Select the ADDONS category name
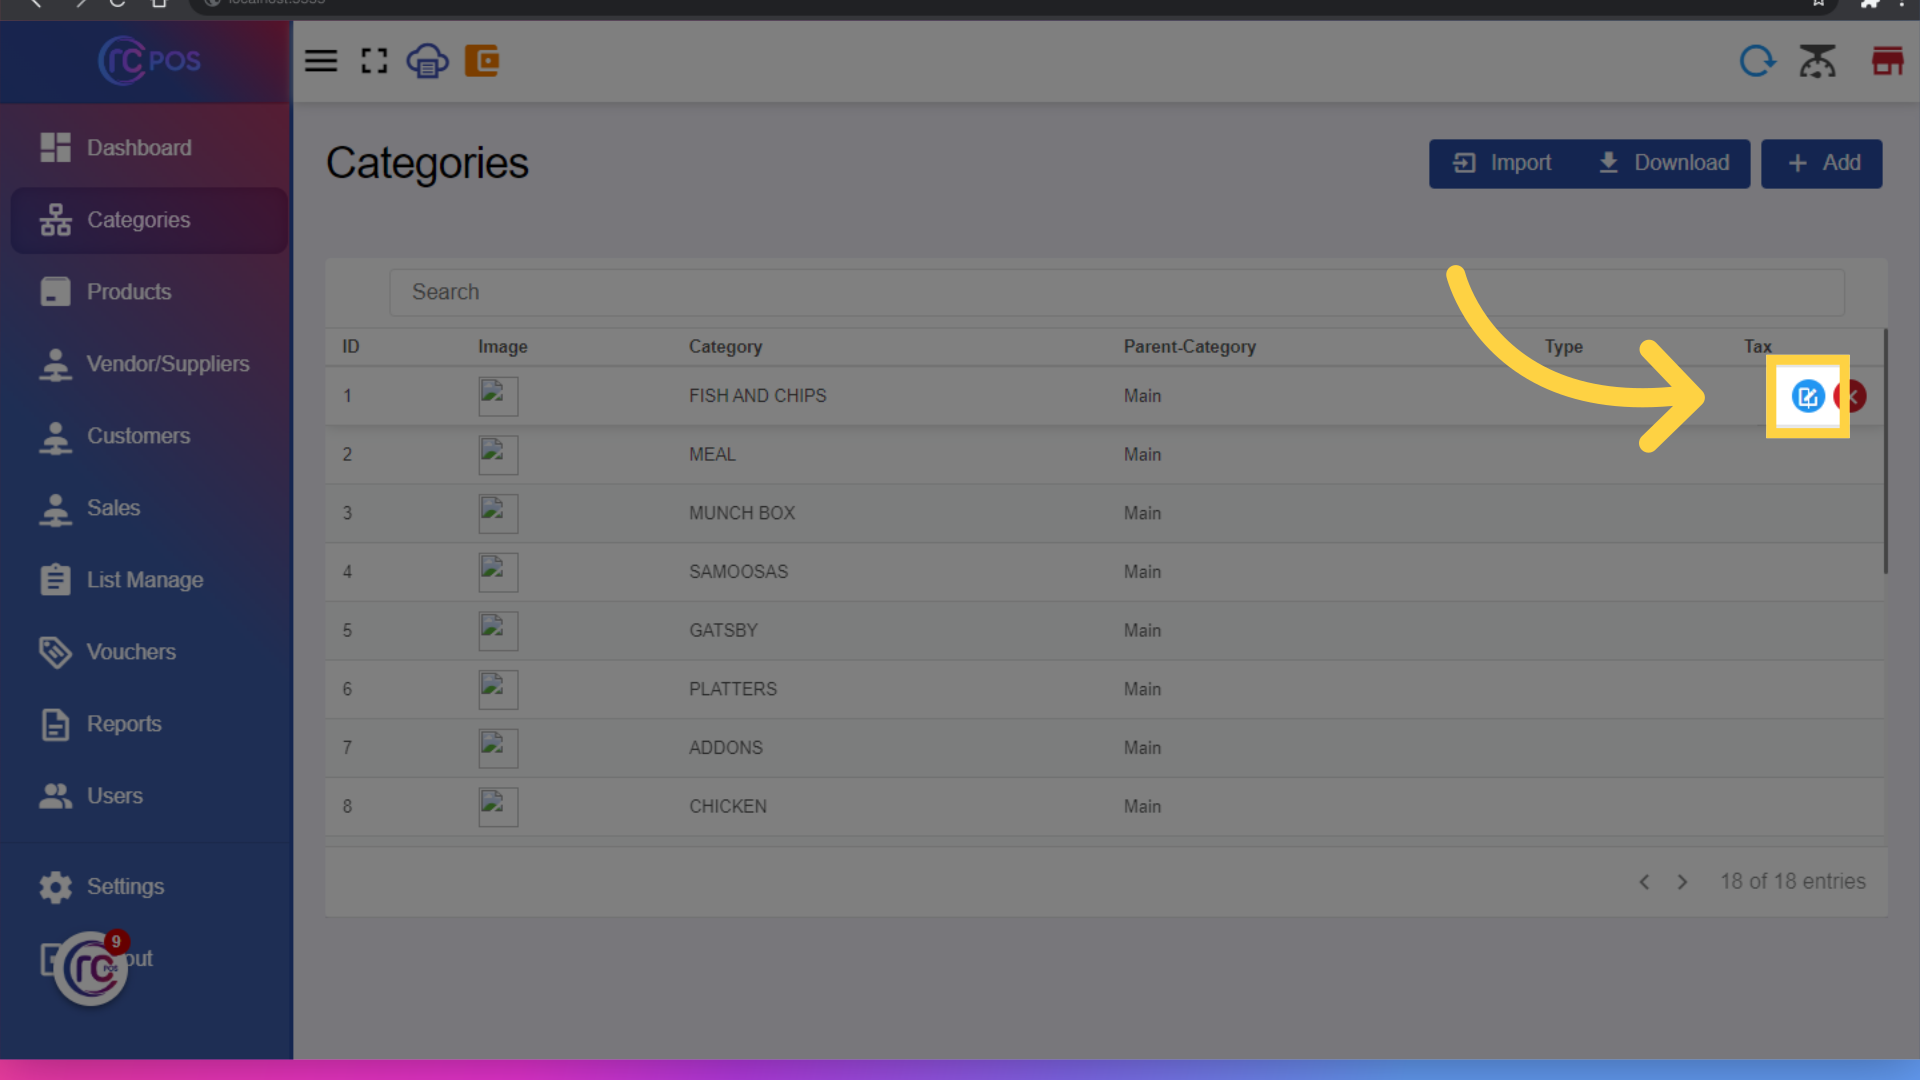This screenshot has height=1080, width=1920. (725, 748)
